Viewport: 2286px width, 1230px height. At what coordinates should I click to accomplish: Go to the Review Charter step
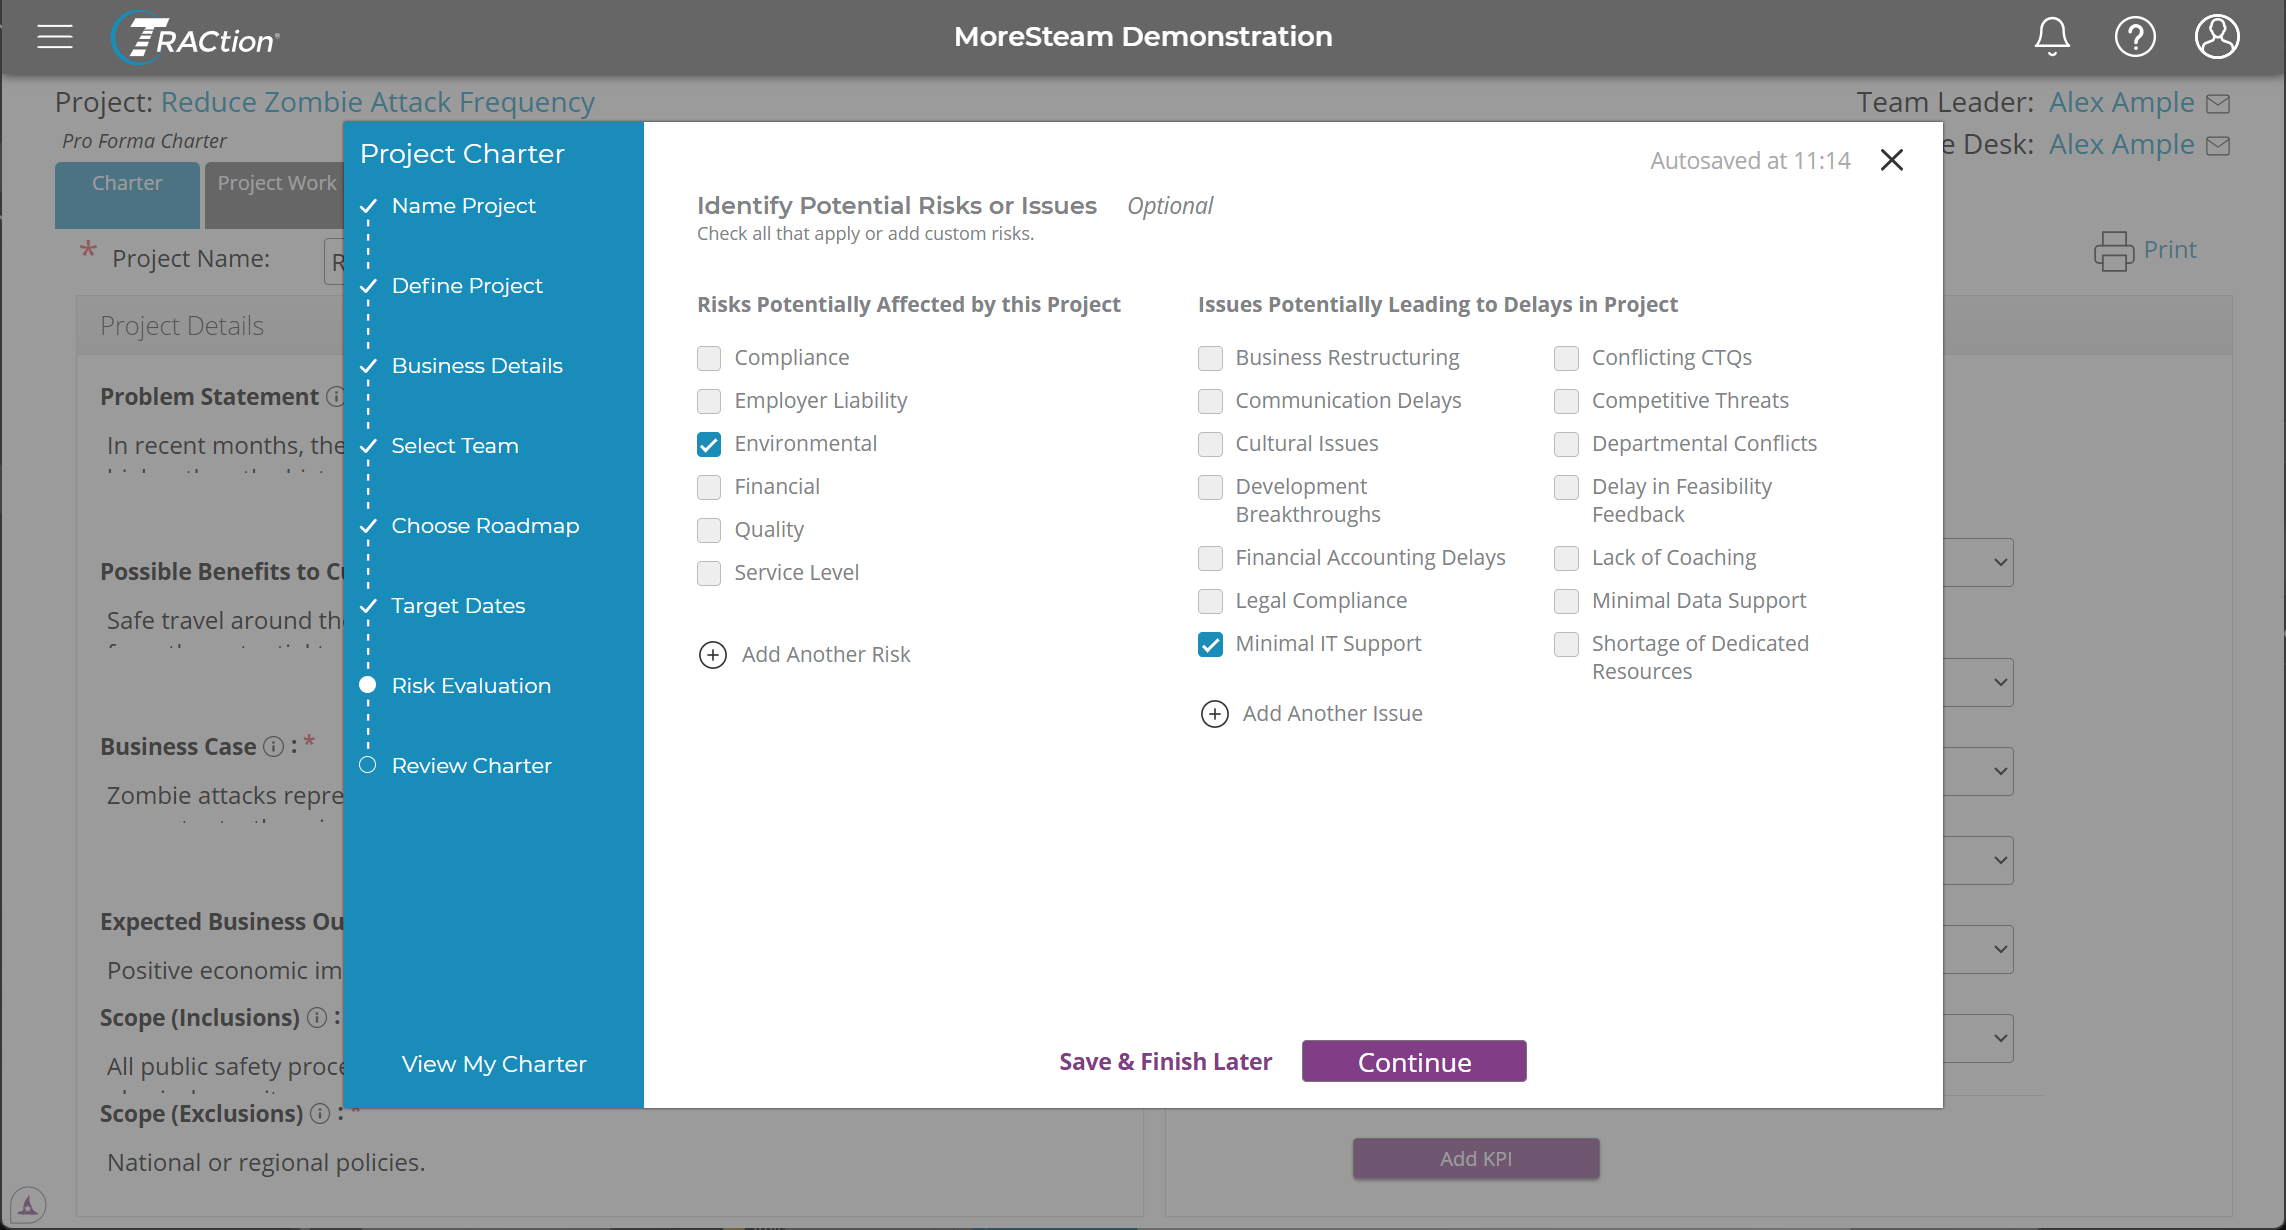coord(471,766)
